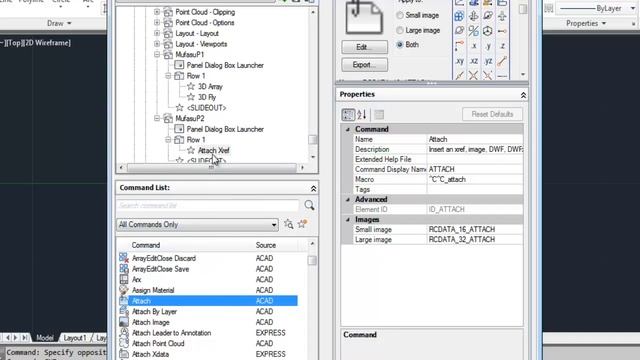Click the star icon beside 3D Array

click(191, 87)
